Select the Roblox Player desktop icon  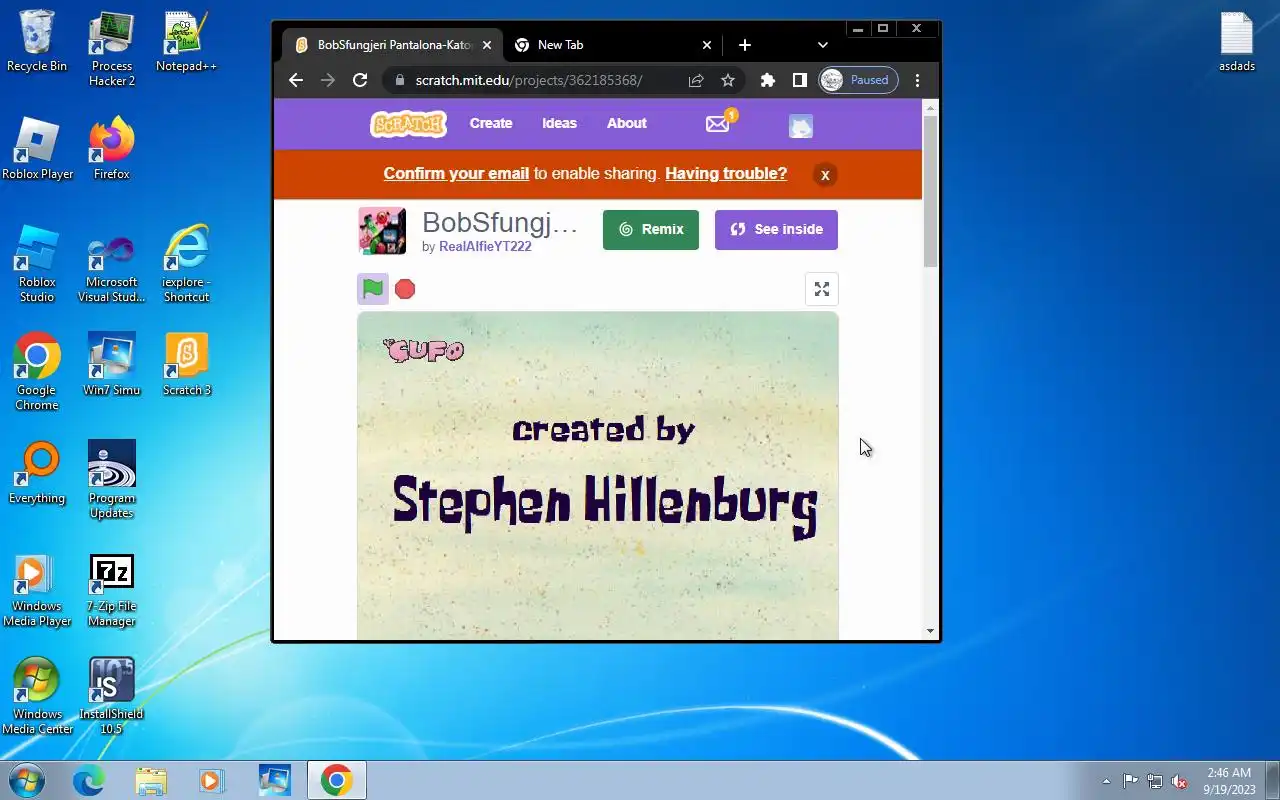37,149
